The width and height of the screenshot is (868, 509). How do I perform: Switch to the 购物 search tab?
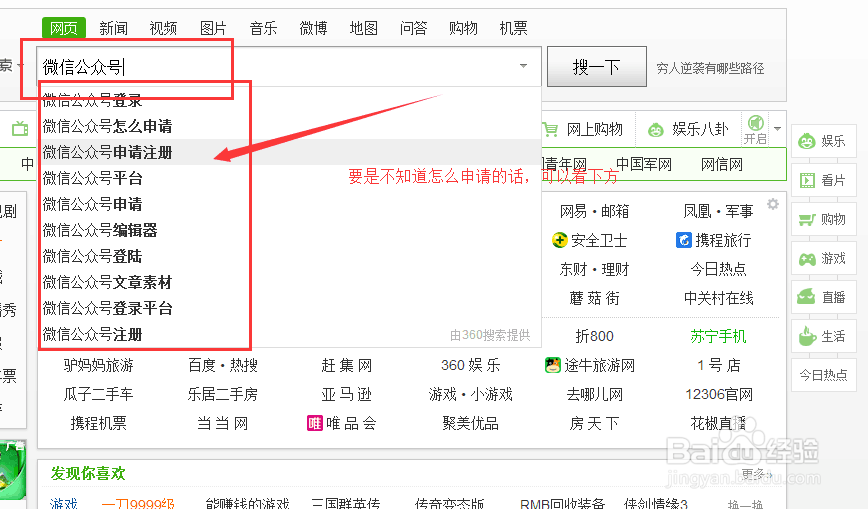(x=463, y=28)
